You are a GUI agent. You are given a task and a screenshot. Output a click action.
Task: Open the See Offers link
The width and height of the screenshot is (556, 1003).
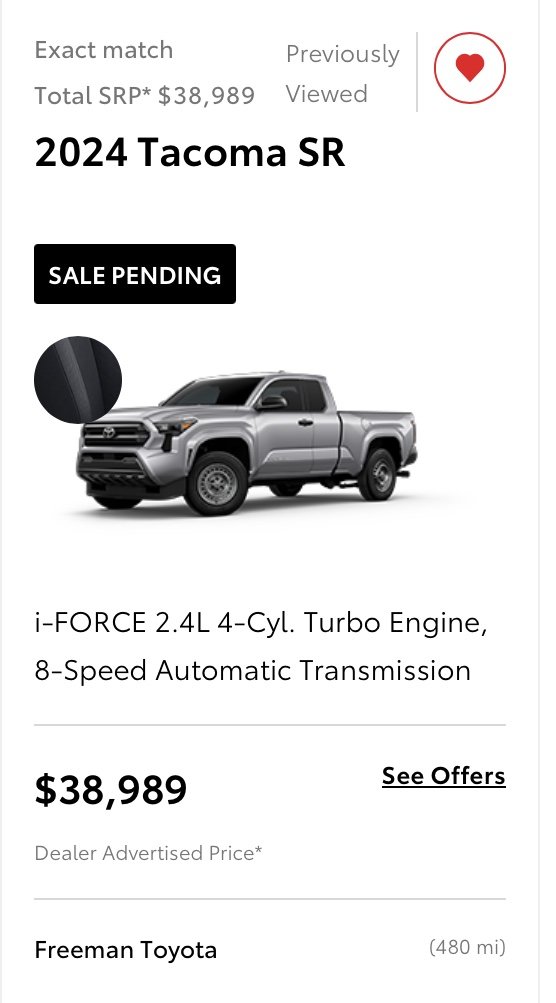click(443, 776)
